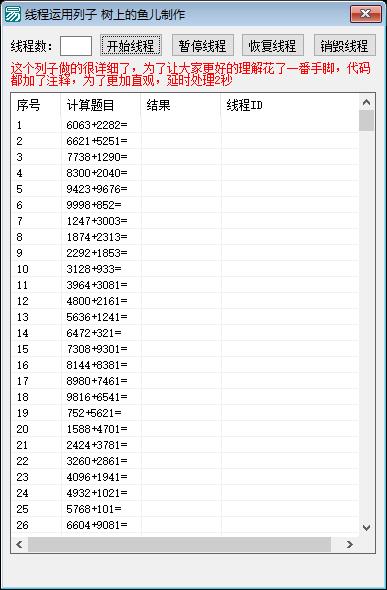Click the 线程ID column header
The width and height of the screenshot is (387, 590).
point(290,105)
